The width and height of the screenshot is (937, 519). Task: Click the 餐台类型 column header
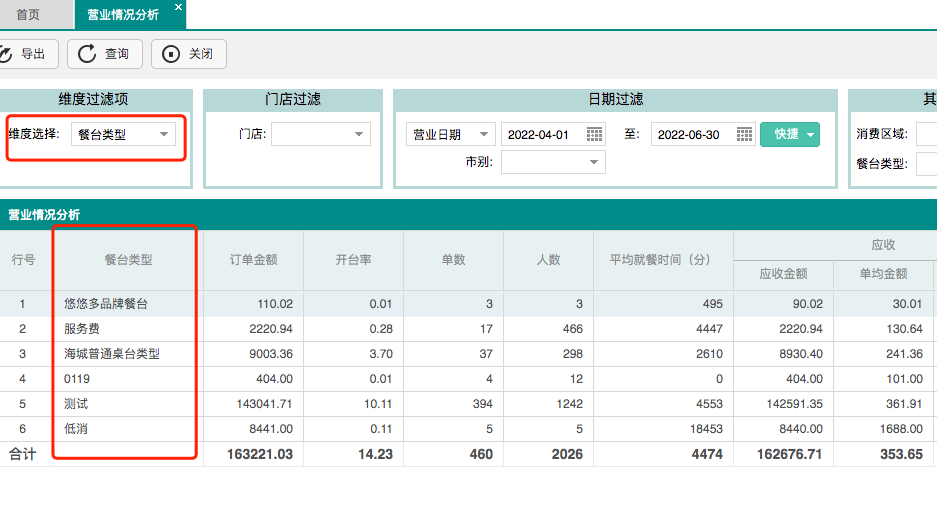click(x=128, y=260)
